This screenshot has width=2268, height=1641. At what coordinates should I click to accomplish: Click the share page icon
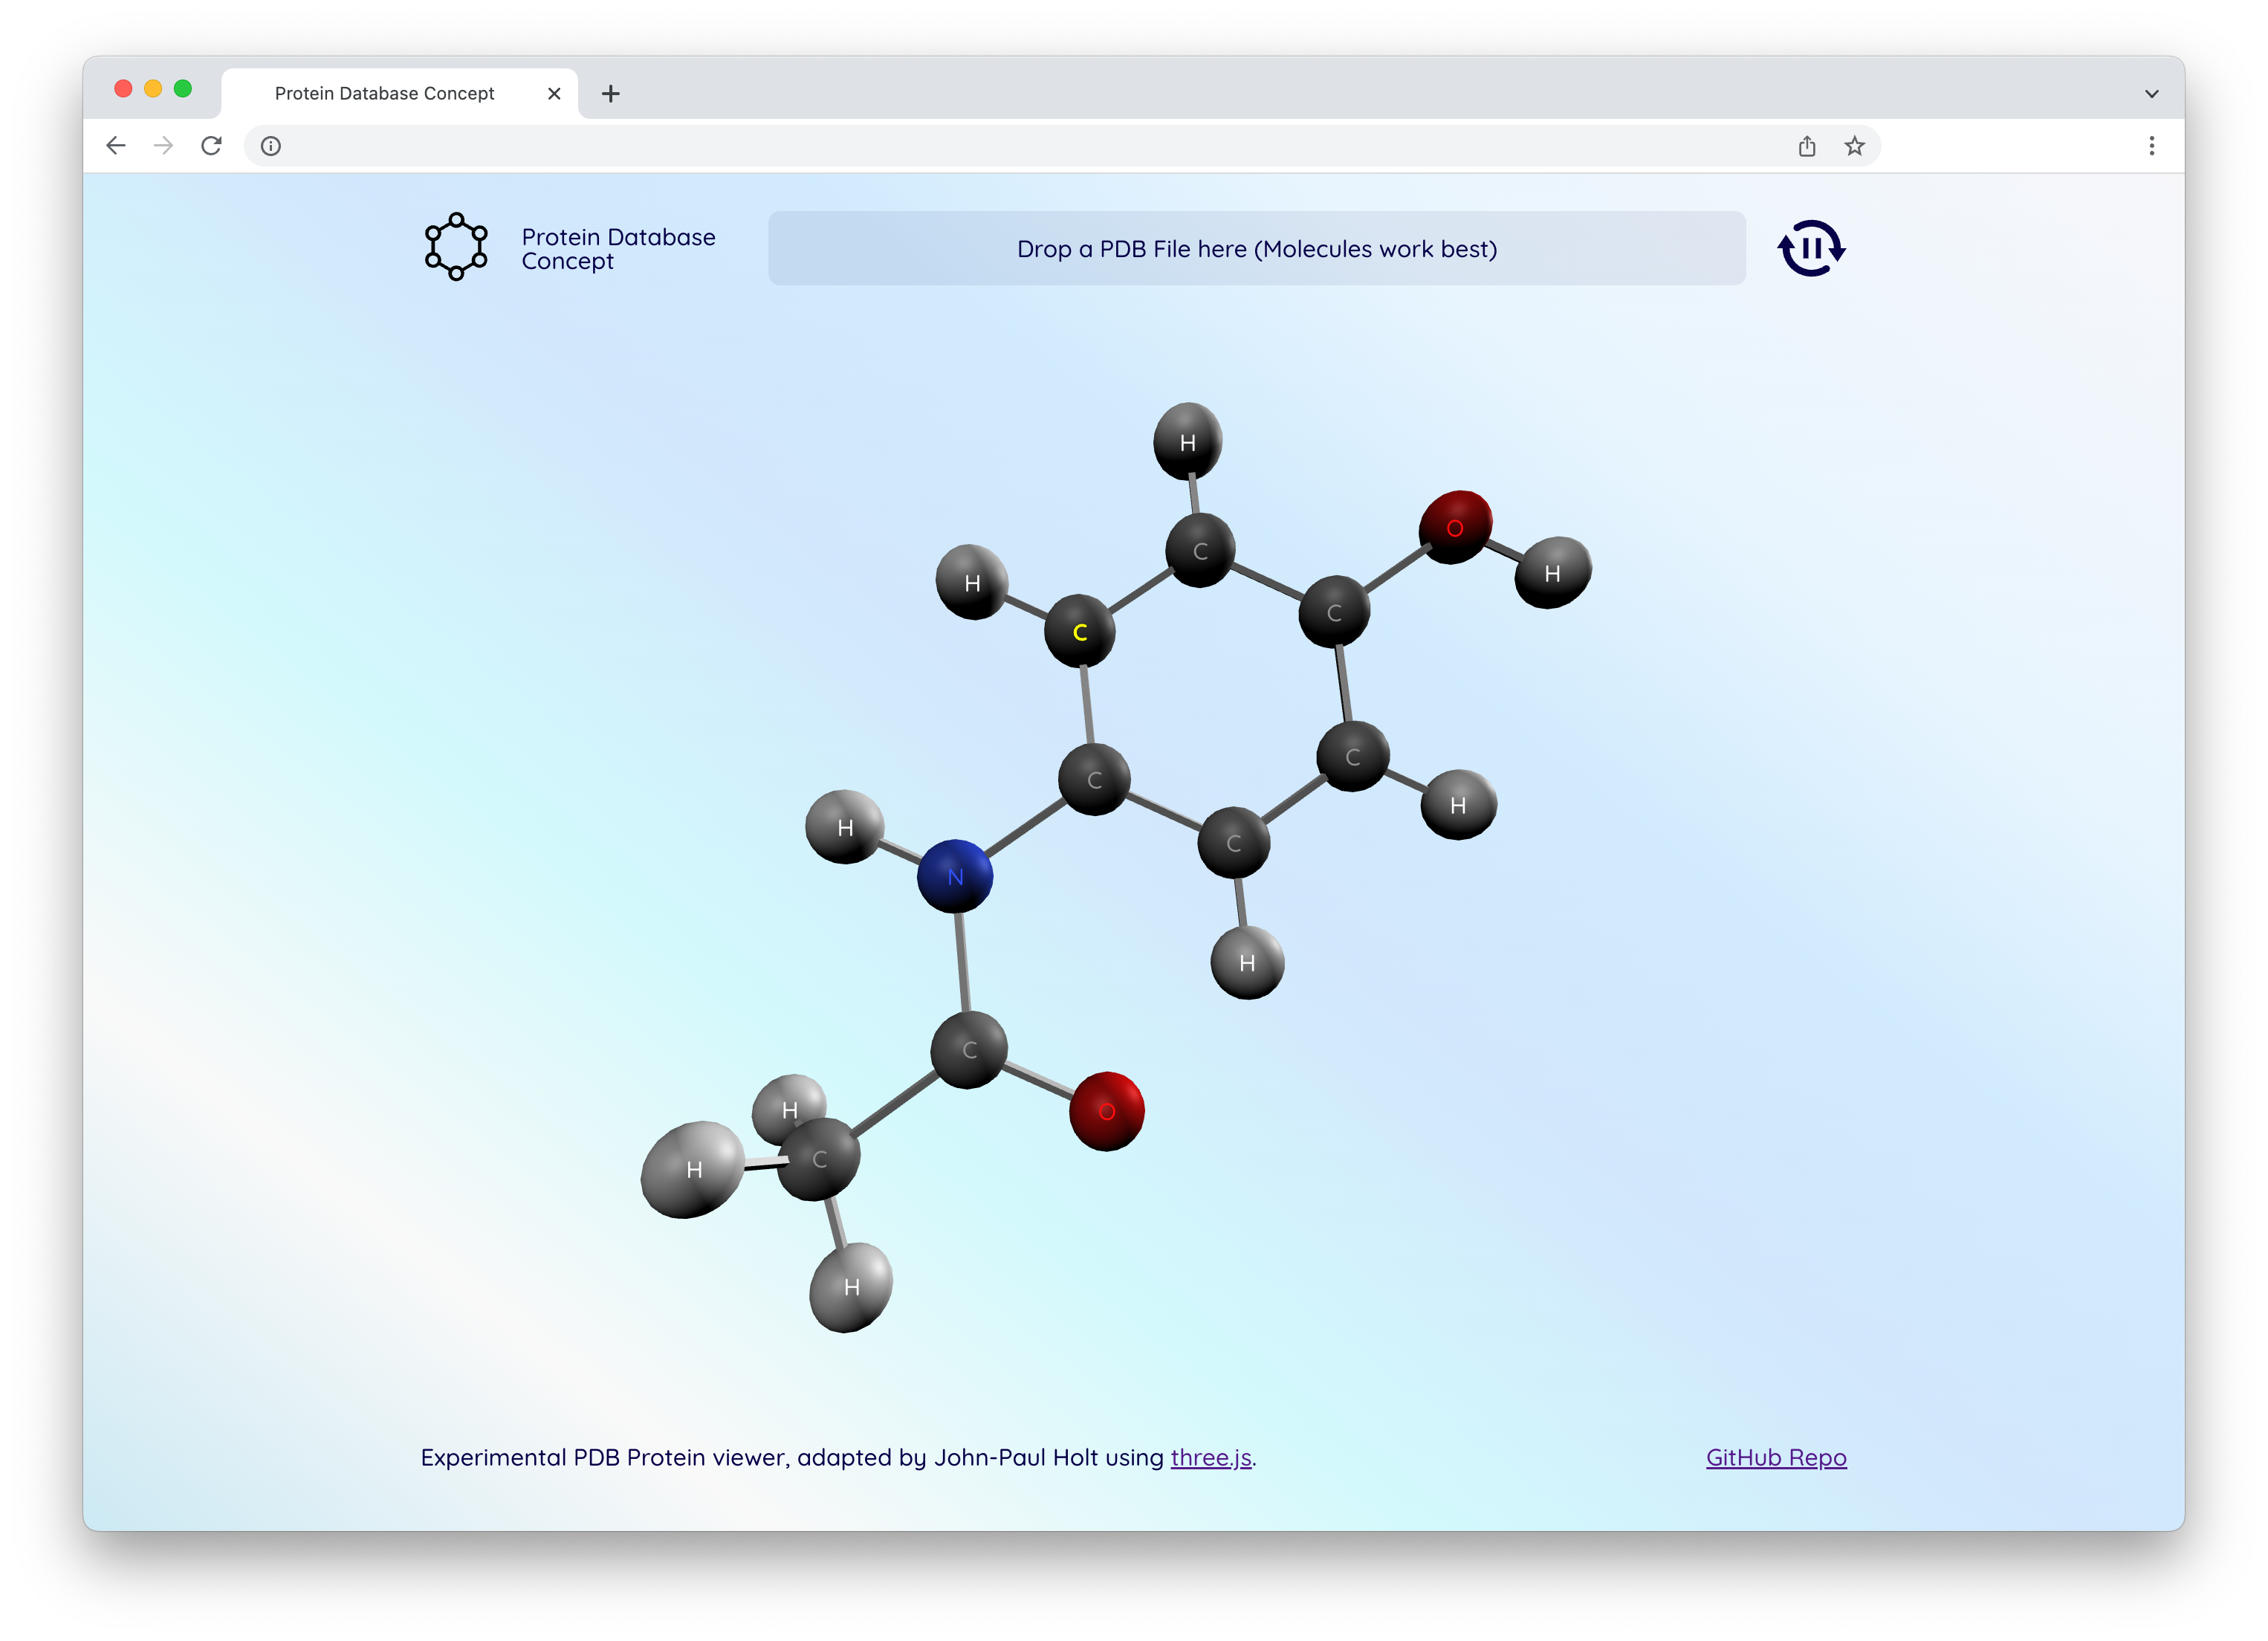click(1806, 146)
